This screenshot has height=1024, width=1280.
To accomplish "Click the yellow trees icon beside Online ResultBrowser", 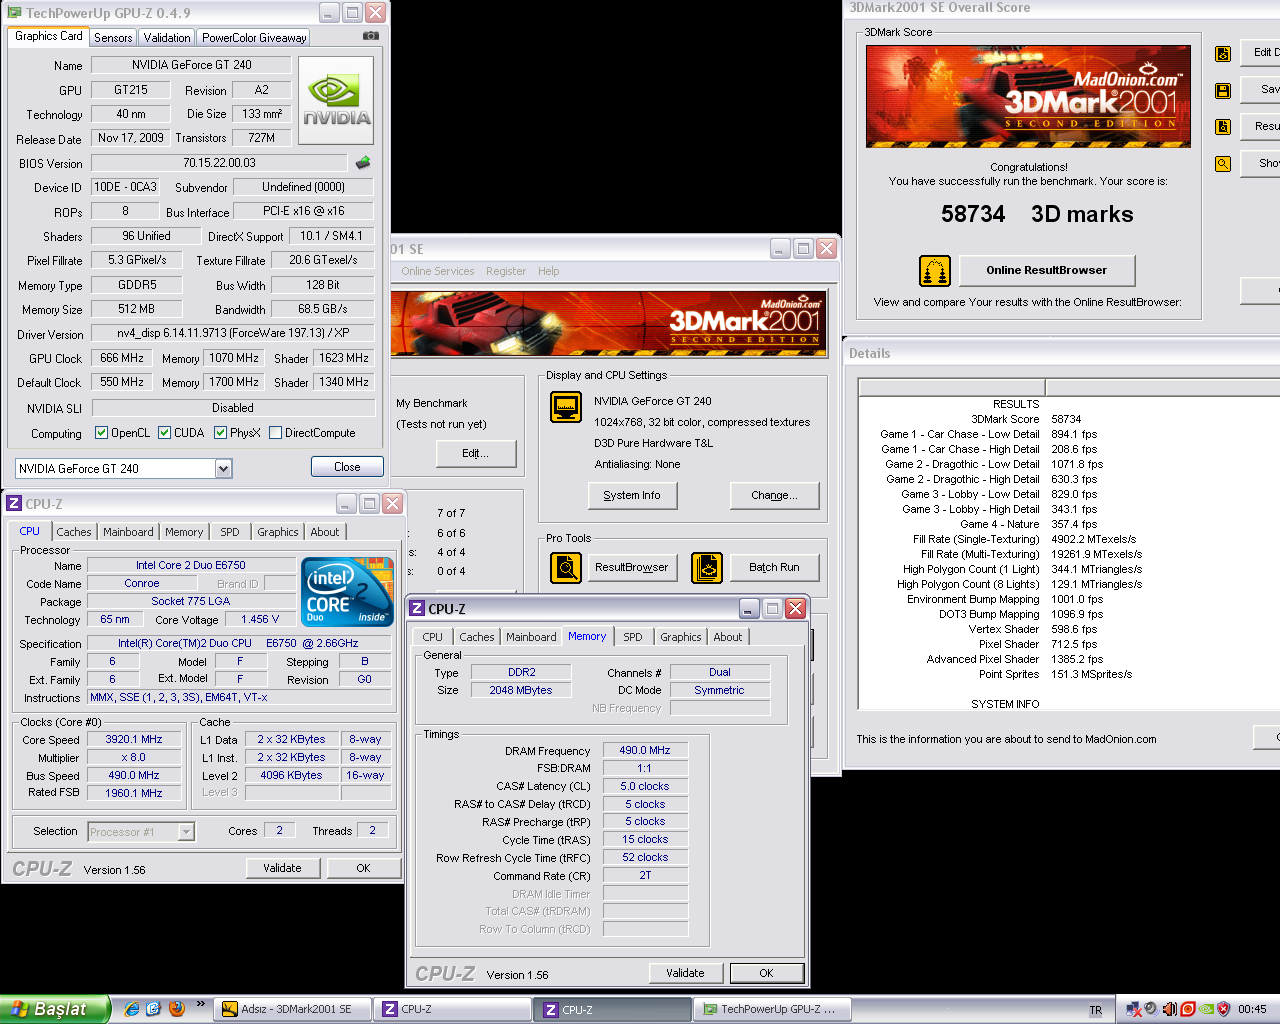I will point(935,270).
